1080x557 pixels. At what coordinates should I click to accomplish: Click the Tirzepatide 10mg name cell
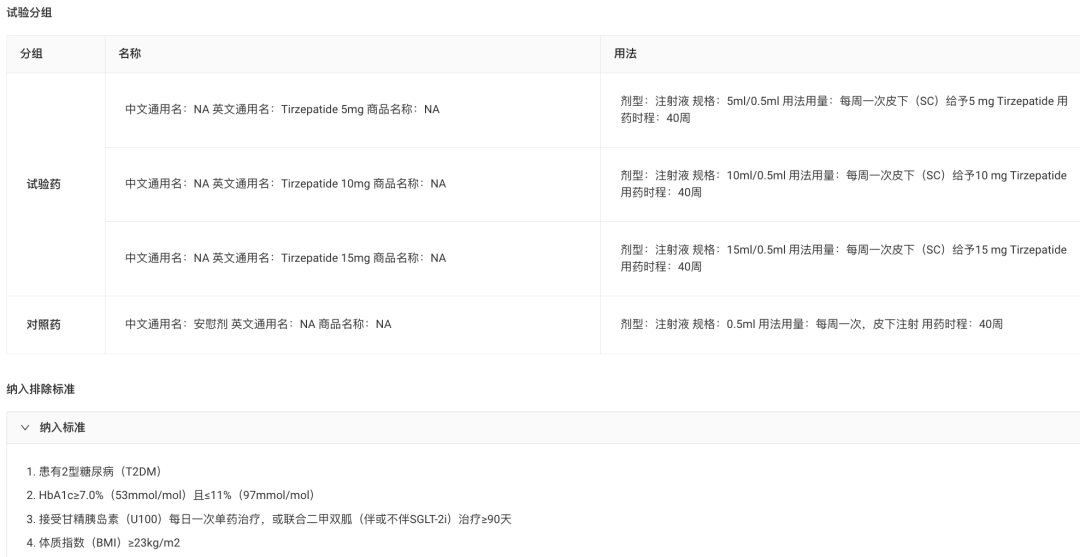pos(353,185)
